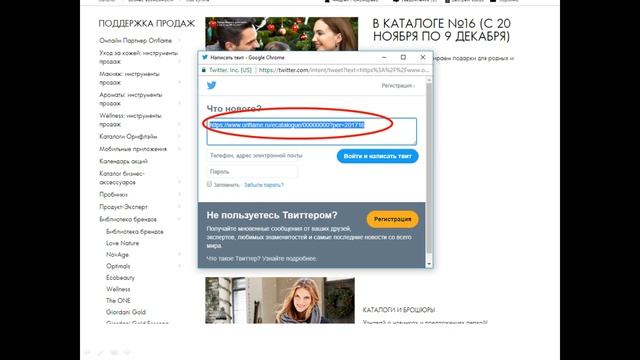
Task: Expand the Wellness инструменты продаж chevron
Action: click(x=180, y=124)
